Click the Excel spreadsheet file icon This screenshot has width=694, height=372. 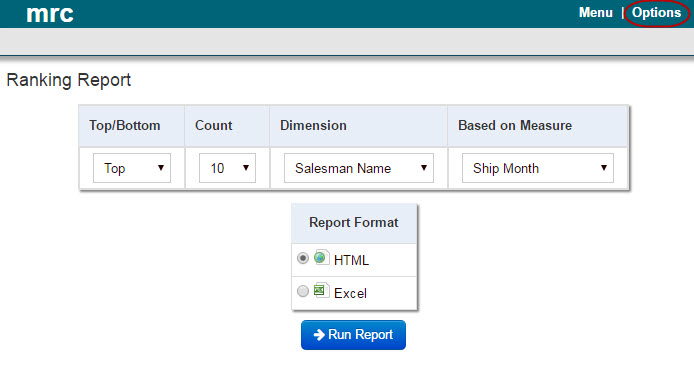pos(321,291)
